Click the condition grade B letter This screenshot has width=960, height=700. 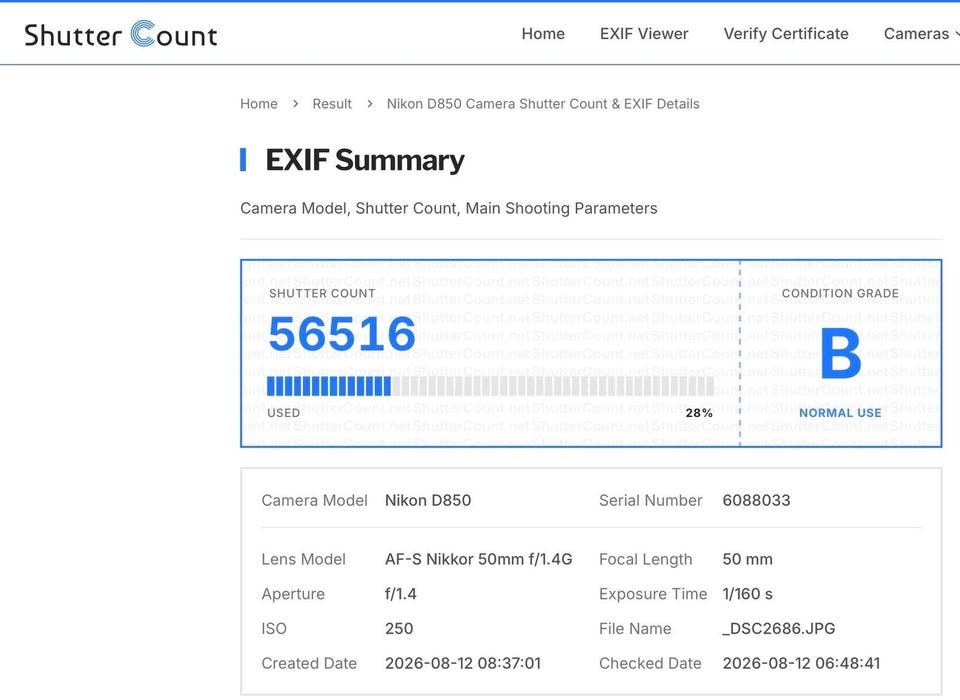841,353
